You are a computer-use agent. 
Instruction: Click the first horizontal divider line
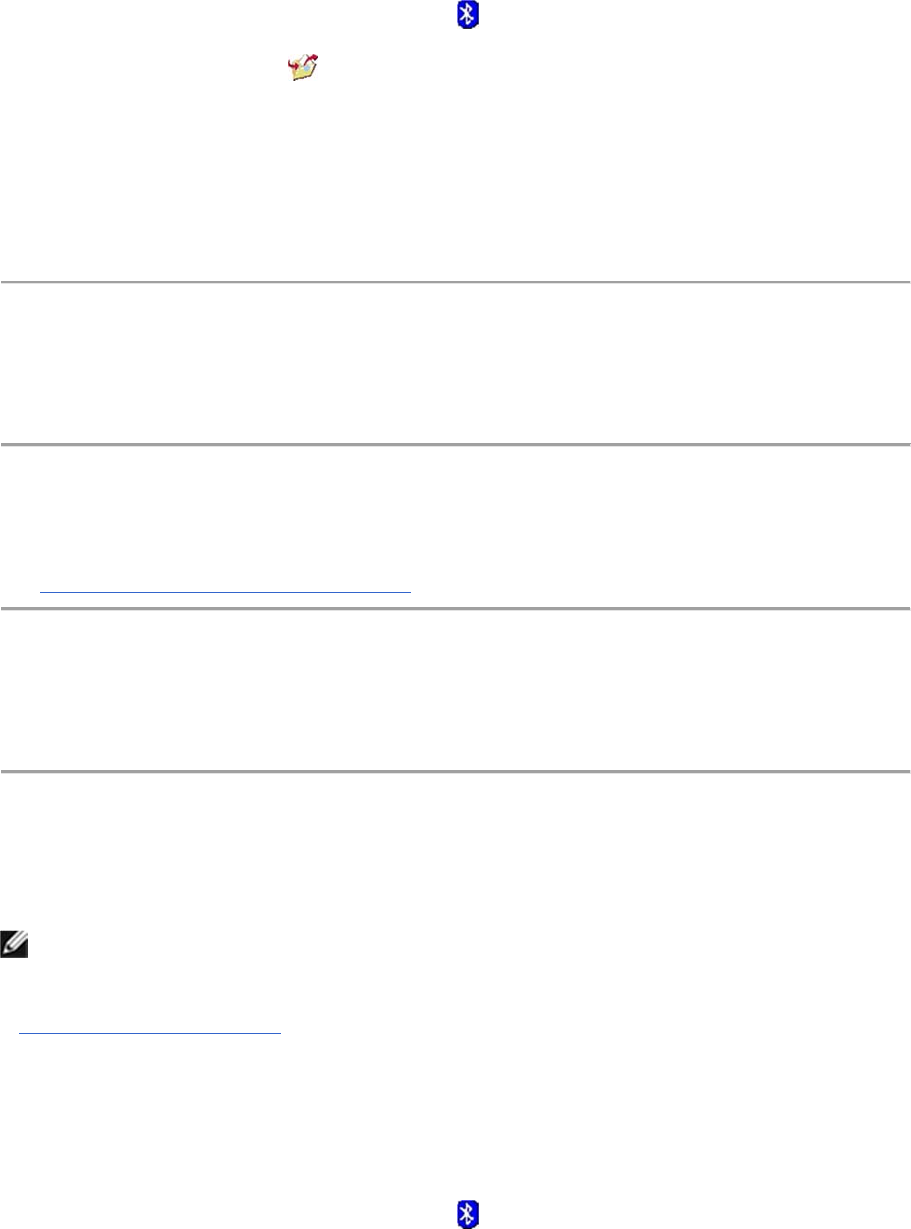[x=455, y=283]
